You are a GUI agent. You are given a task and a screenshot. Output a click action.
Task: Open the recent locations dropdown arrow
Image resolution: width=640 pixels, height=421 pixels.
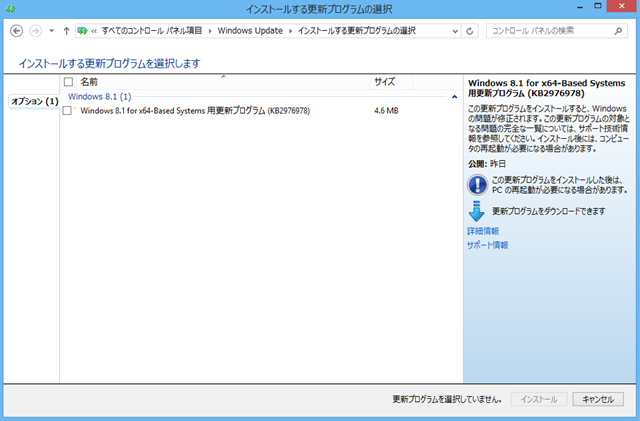click(51, 31)
